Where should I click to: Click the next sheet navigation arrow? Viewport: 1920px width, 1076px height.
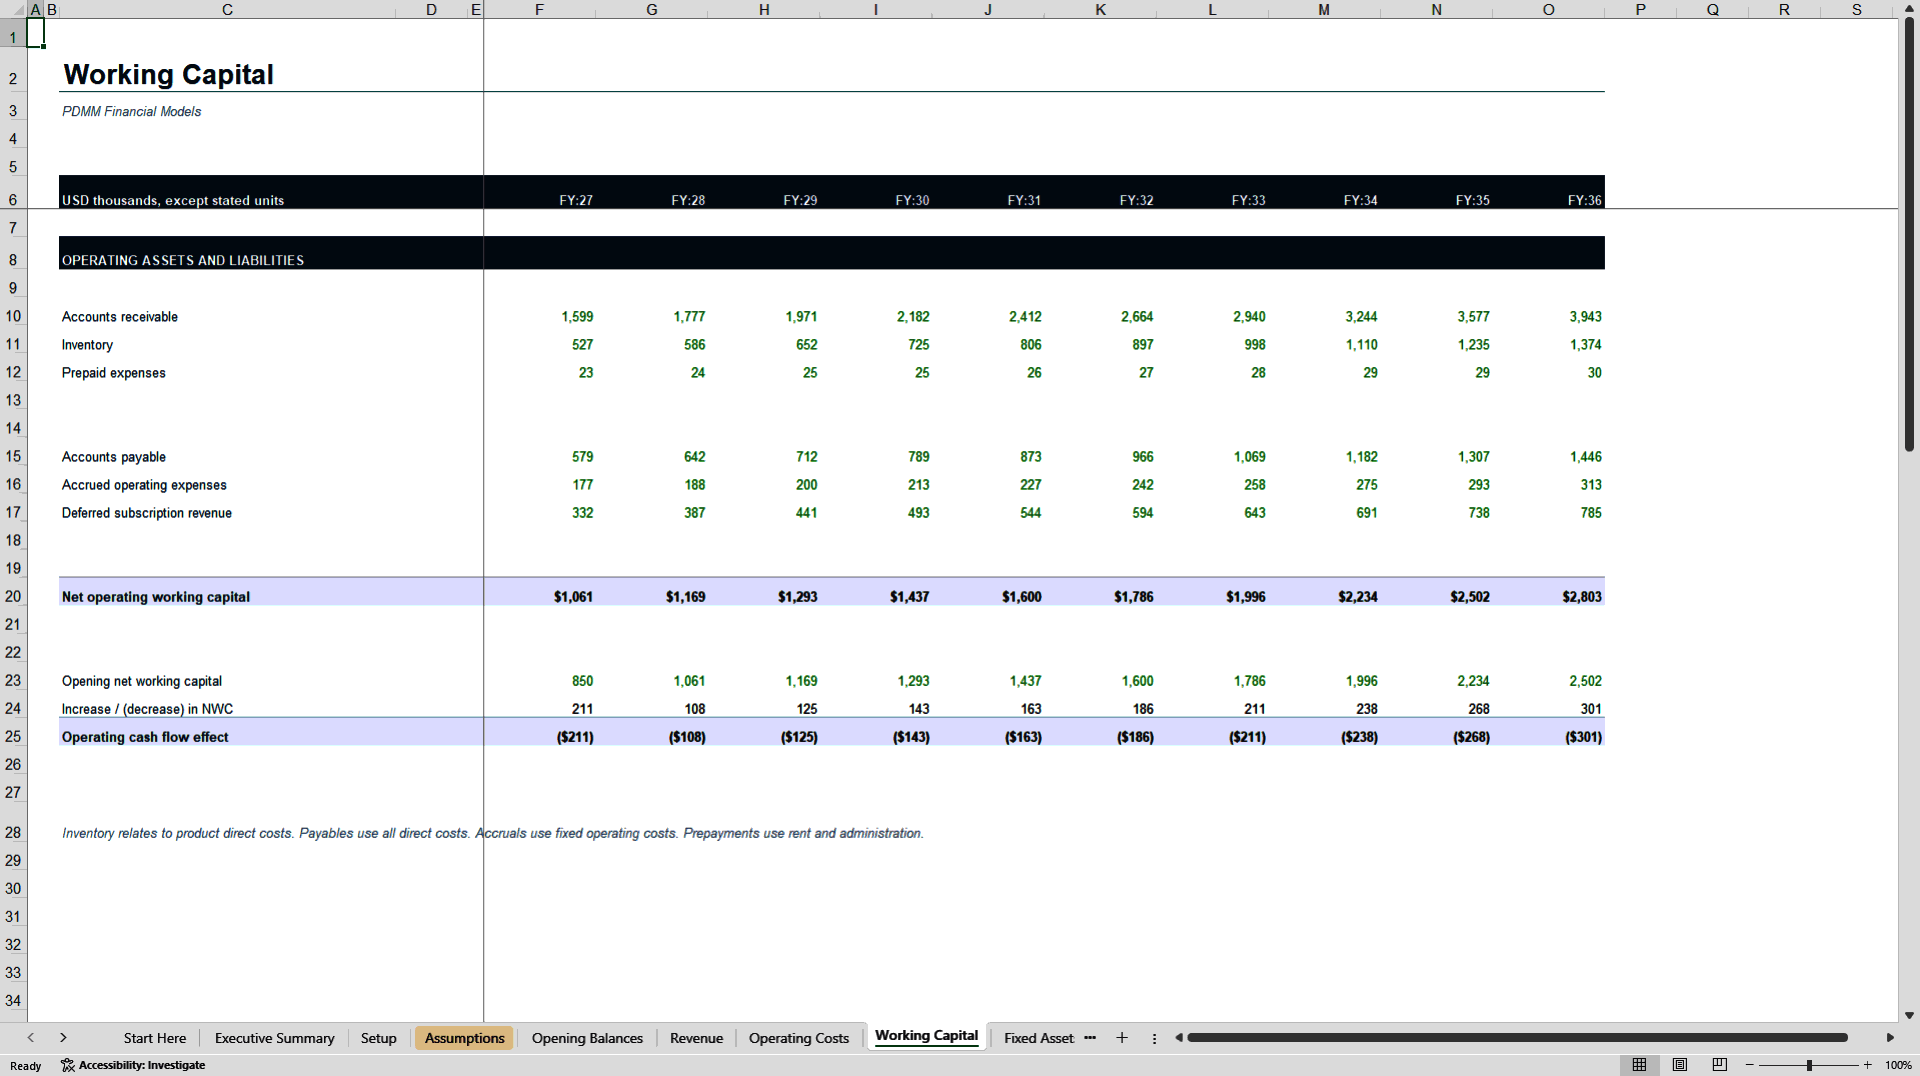pos(63,1038)
